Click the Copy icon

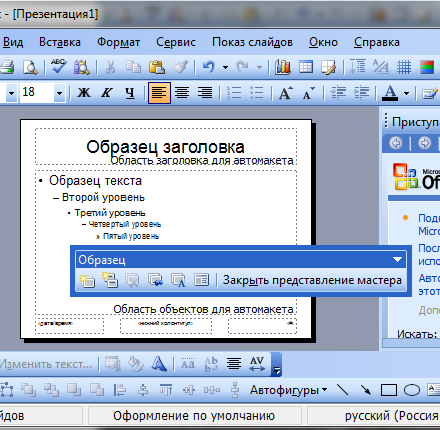click(x=133, y=67)
